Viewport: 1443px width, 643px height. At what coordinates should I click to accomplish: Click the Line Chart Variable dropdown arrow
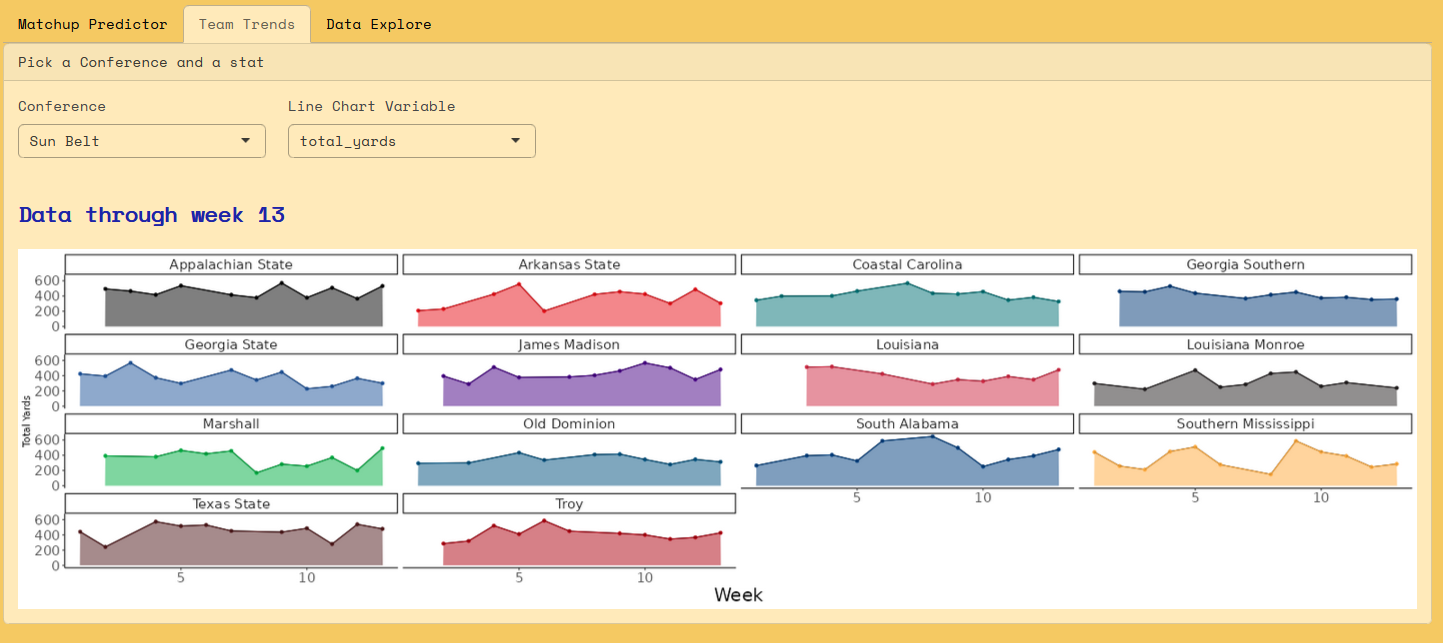click(516, 141)
